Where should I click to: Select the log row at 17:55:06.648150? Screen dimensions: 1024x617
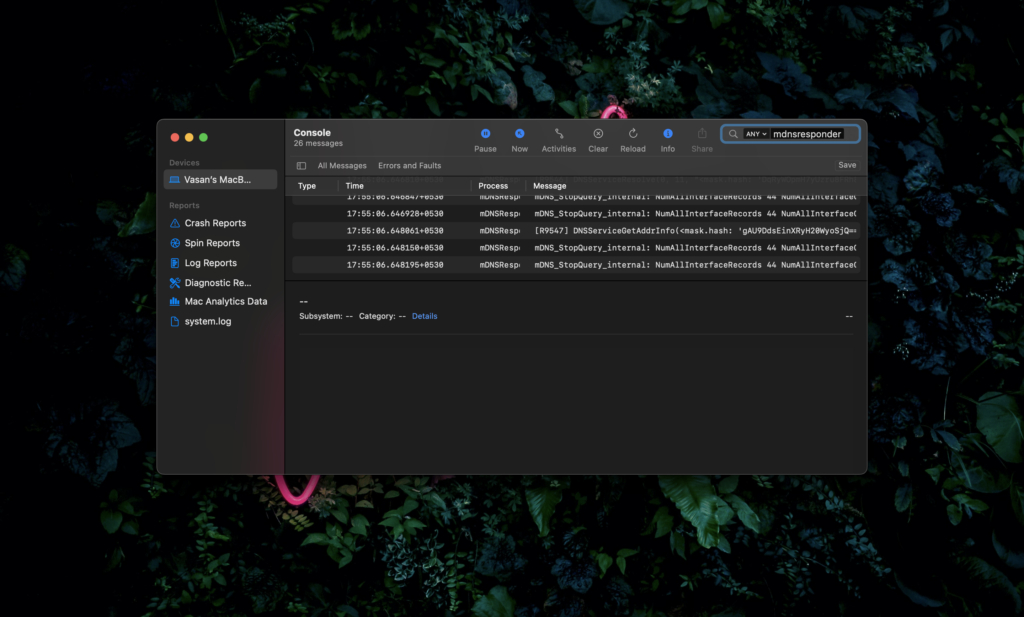tap(576, 247)
